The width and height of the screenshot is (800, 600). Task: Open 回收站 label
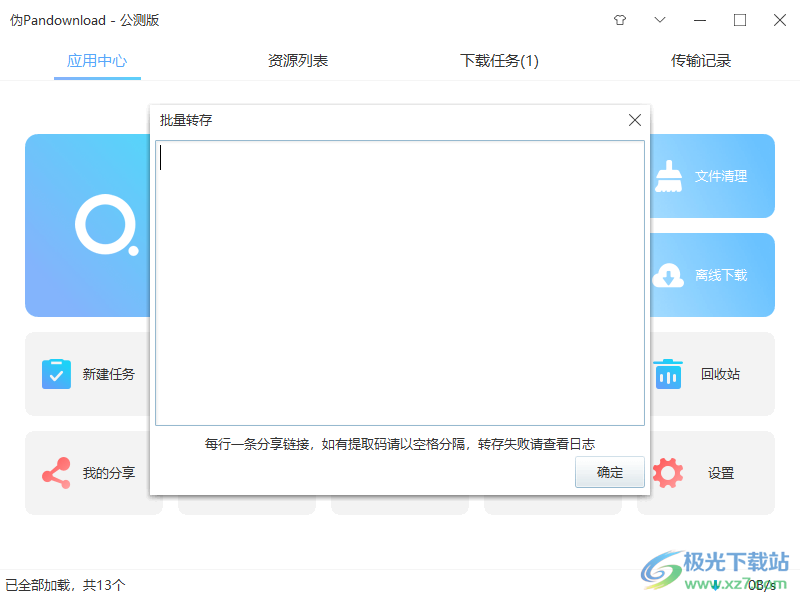pos(720,374)
